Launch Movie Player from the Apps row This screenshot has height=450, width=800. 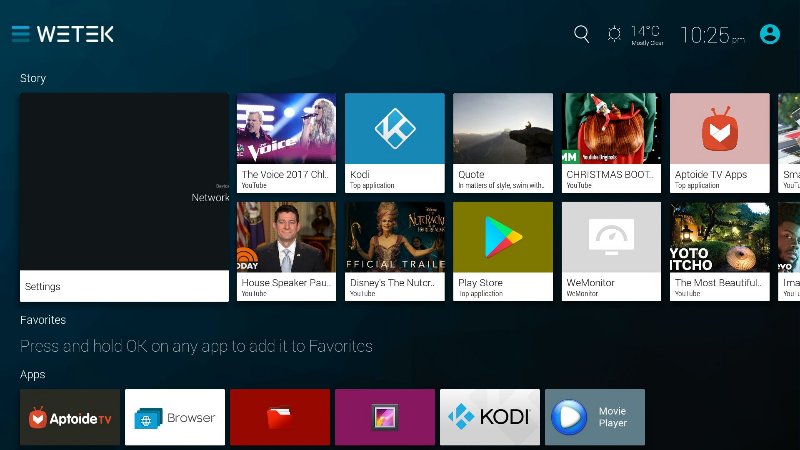pyautogui.click(x=595, y=417)
